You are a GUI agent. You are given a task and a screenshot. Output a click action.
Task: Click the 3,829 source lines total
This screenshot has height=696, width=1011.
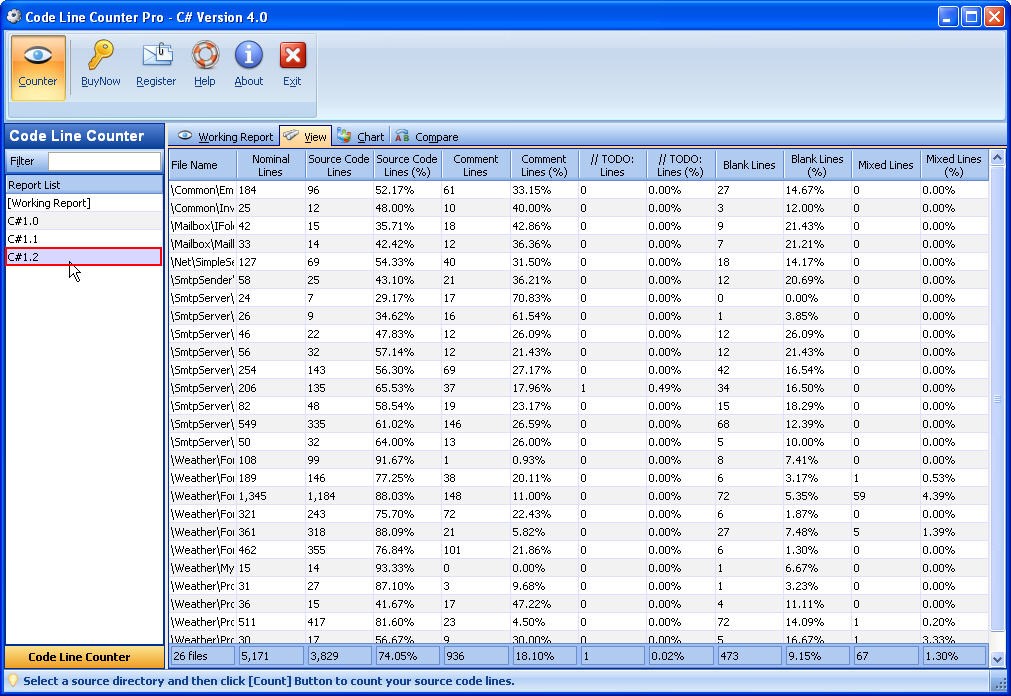click(x=339, y=656)
